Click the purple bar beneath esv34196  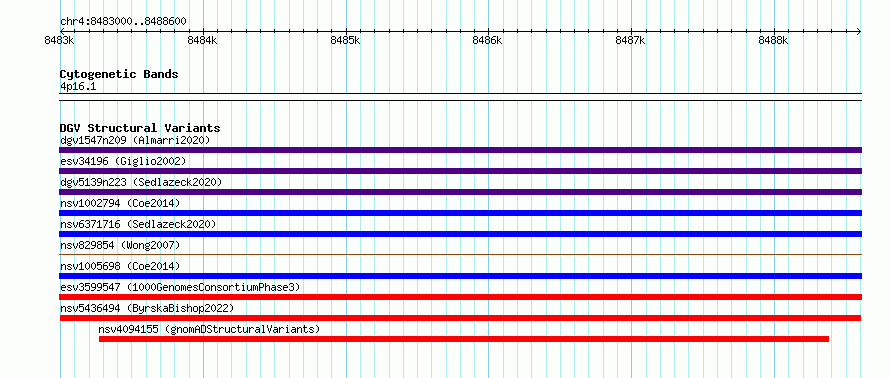(x=460, y=171)
